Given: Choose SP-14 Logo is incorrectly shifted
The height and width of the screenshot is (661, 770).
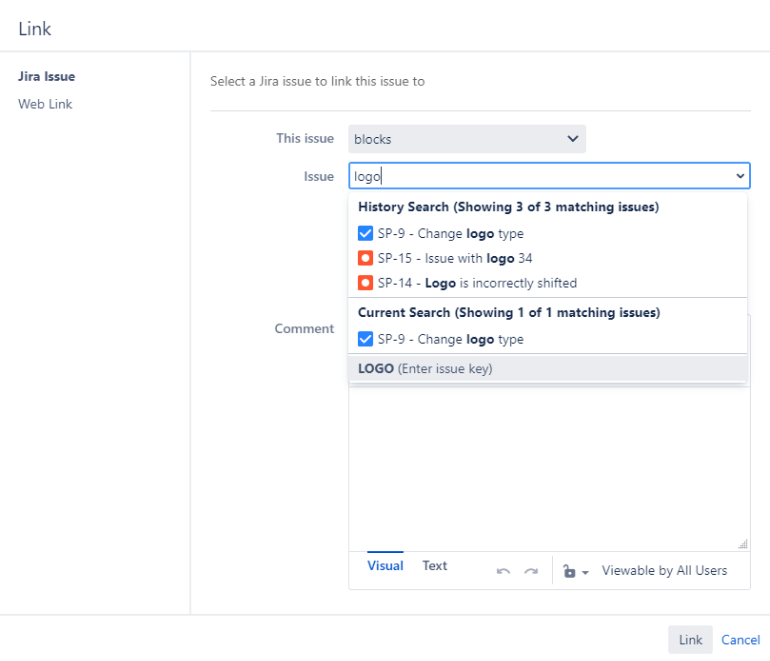Looking at the screenshot, I should click(x=548, y=283).
